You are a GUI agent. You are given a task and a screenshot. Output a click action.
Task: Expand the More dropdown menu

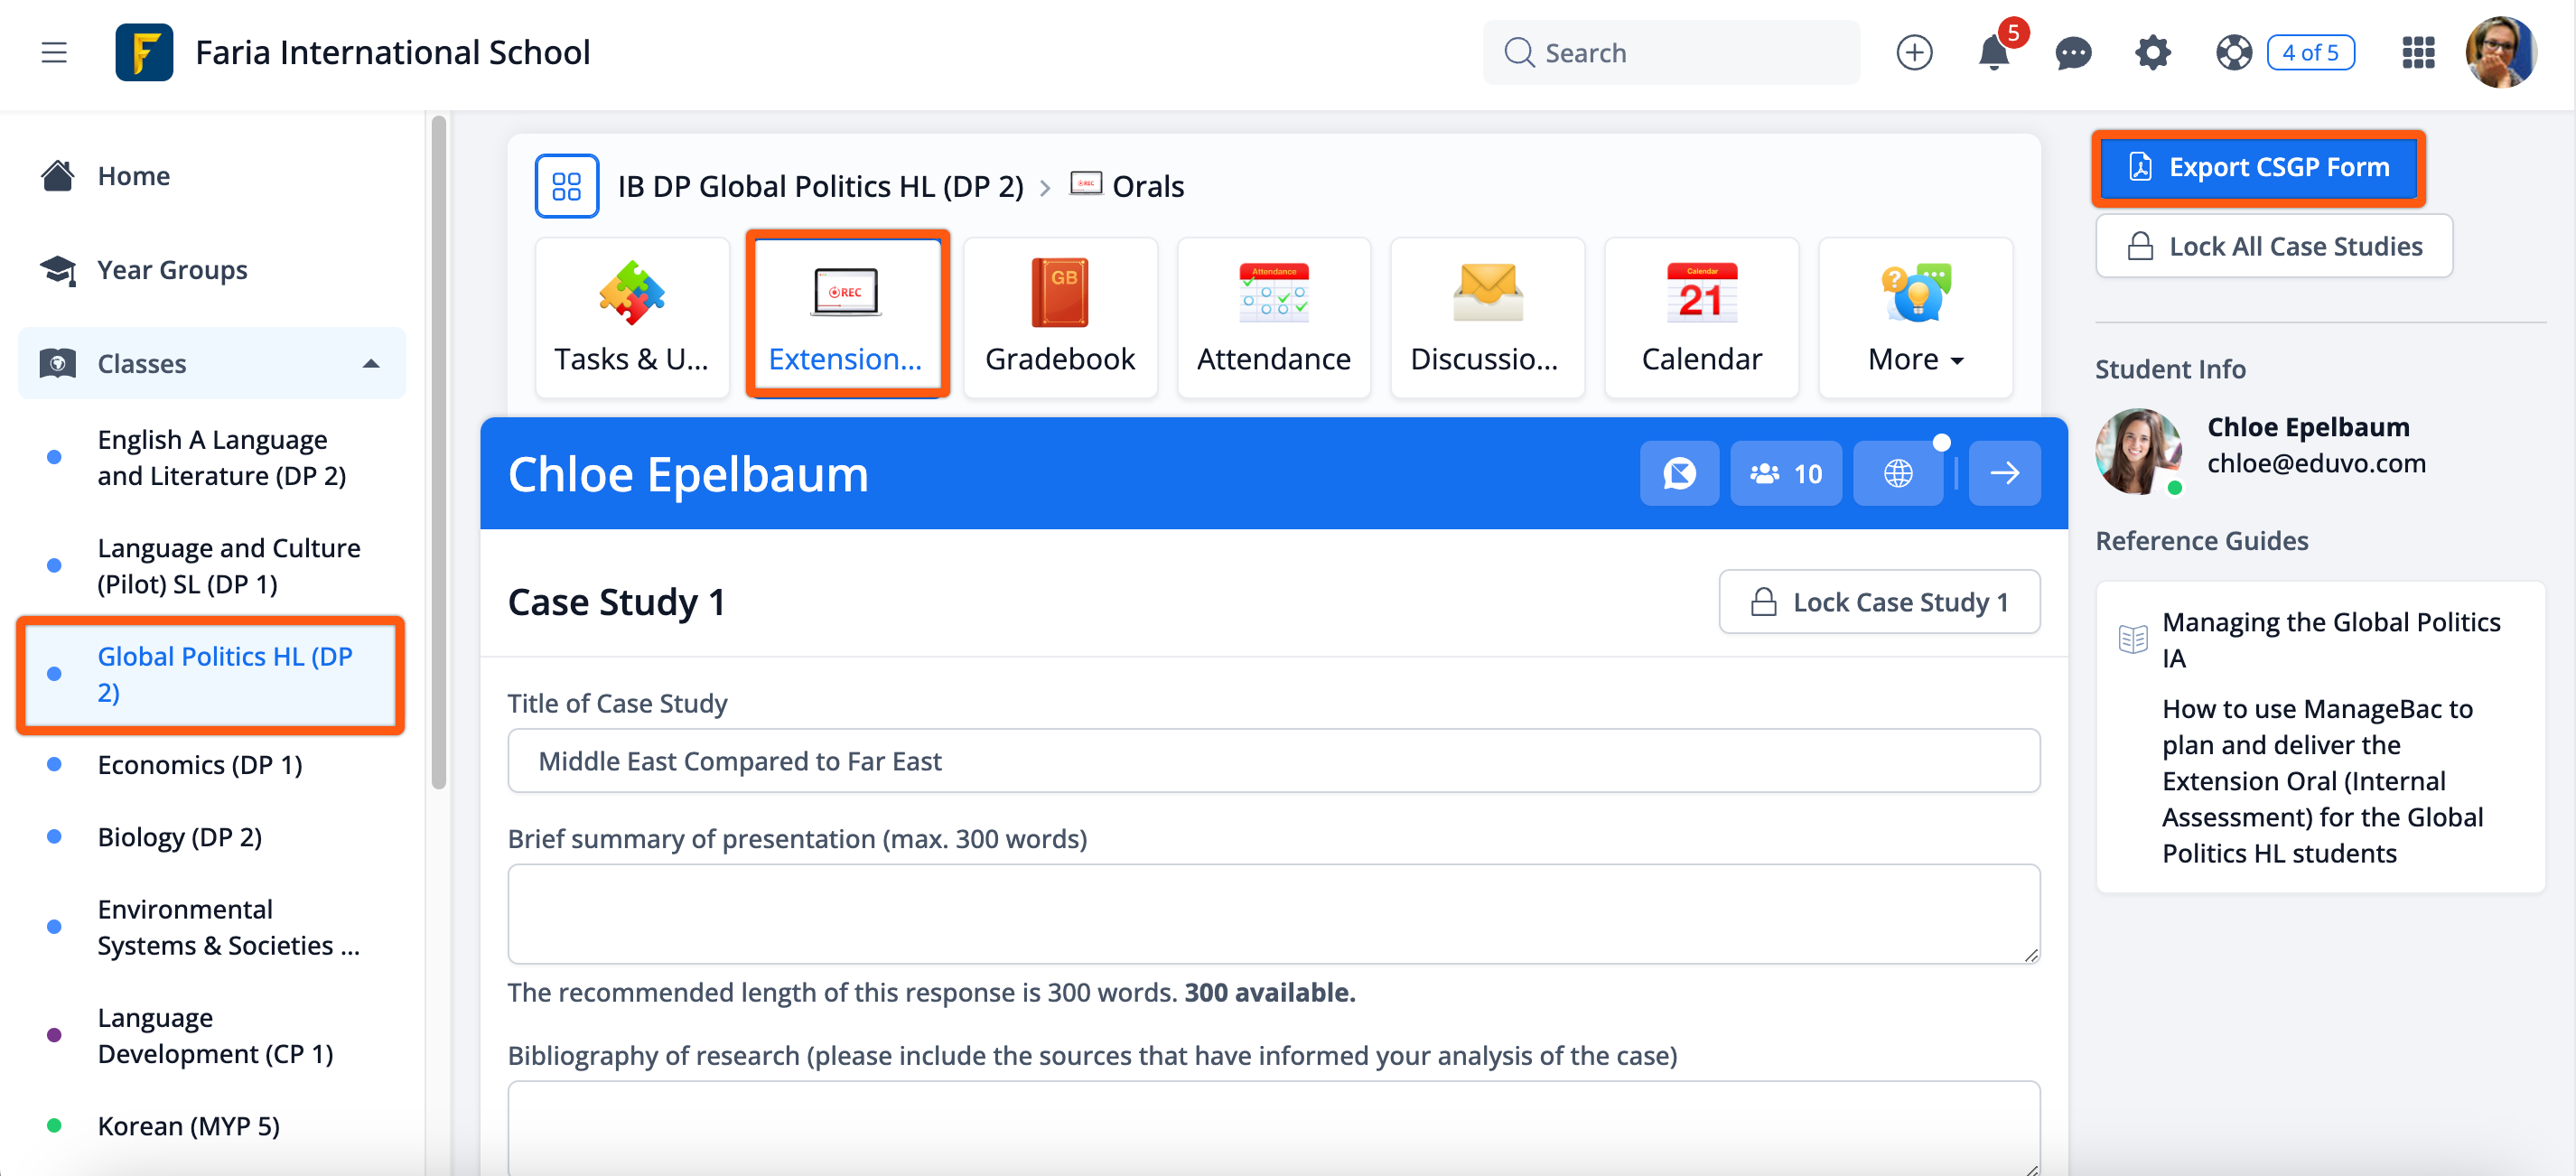[1914, 318]
